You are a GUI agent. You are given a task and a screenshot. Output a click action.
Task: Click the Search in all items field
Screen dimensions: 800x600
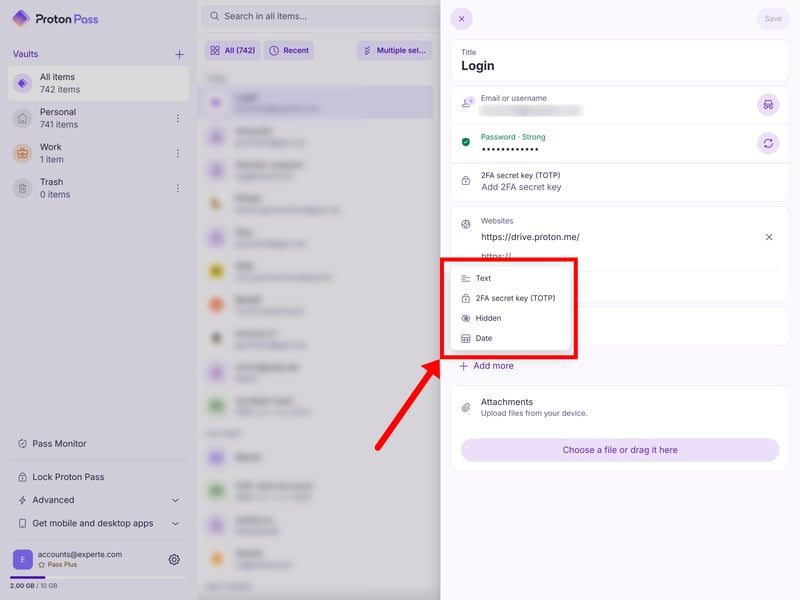pos(320,16)
